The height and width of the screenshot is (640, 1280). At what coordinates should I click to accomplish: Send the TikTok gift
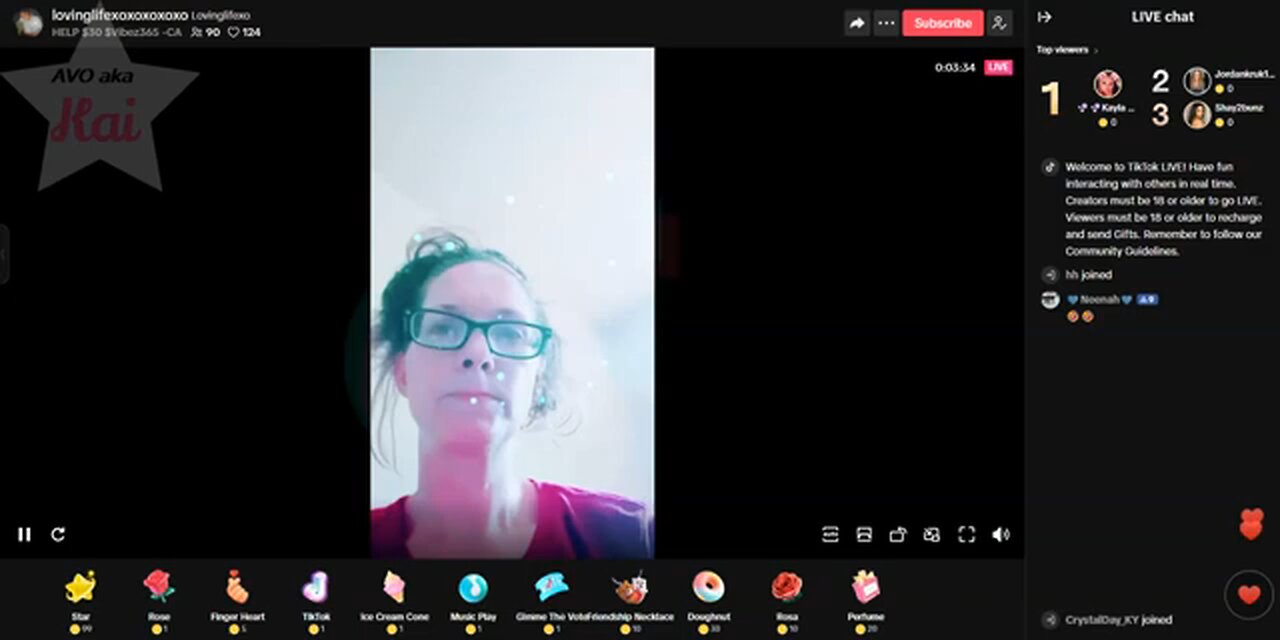coord(315,601)
